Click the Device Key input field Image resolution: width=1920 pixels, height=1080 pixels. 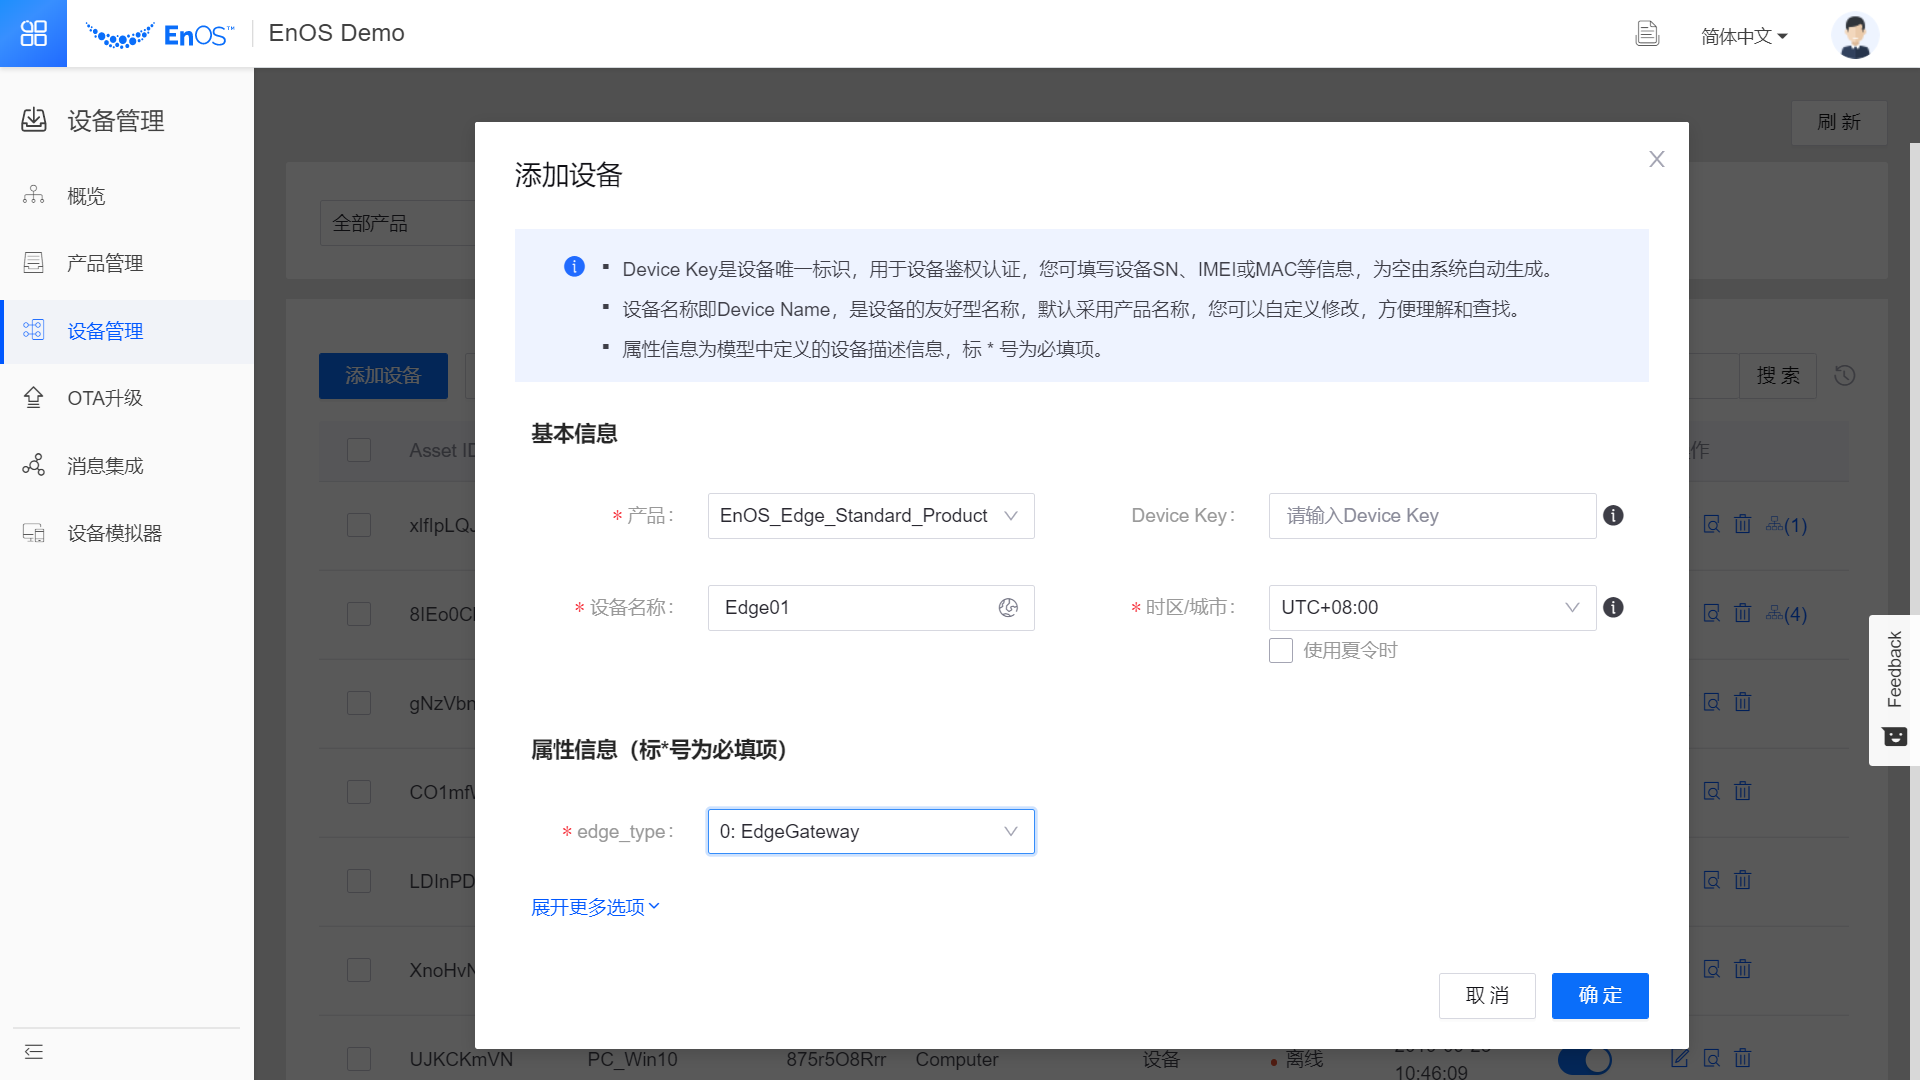pyautogui.click(x=1431, y=516)
